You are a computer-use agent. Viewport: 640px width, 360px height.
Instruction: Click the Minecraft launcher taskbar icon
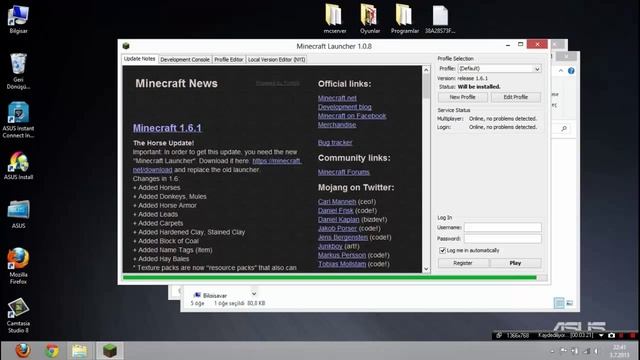point(110,351)
